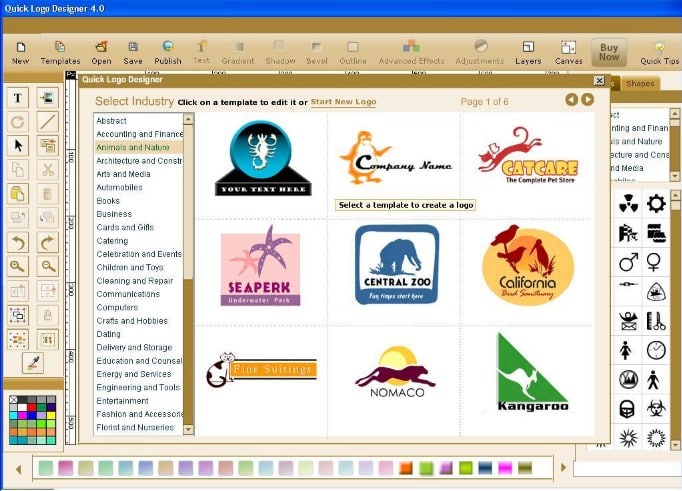Select the comb and scissors shape
682x491 pixels.
656,321
